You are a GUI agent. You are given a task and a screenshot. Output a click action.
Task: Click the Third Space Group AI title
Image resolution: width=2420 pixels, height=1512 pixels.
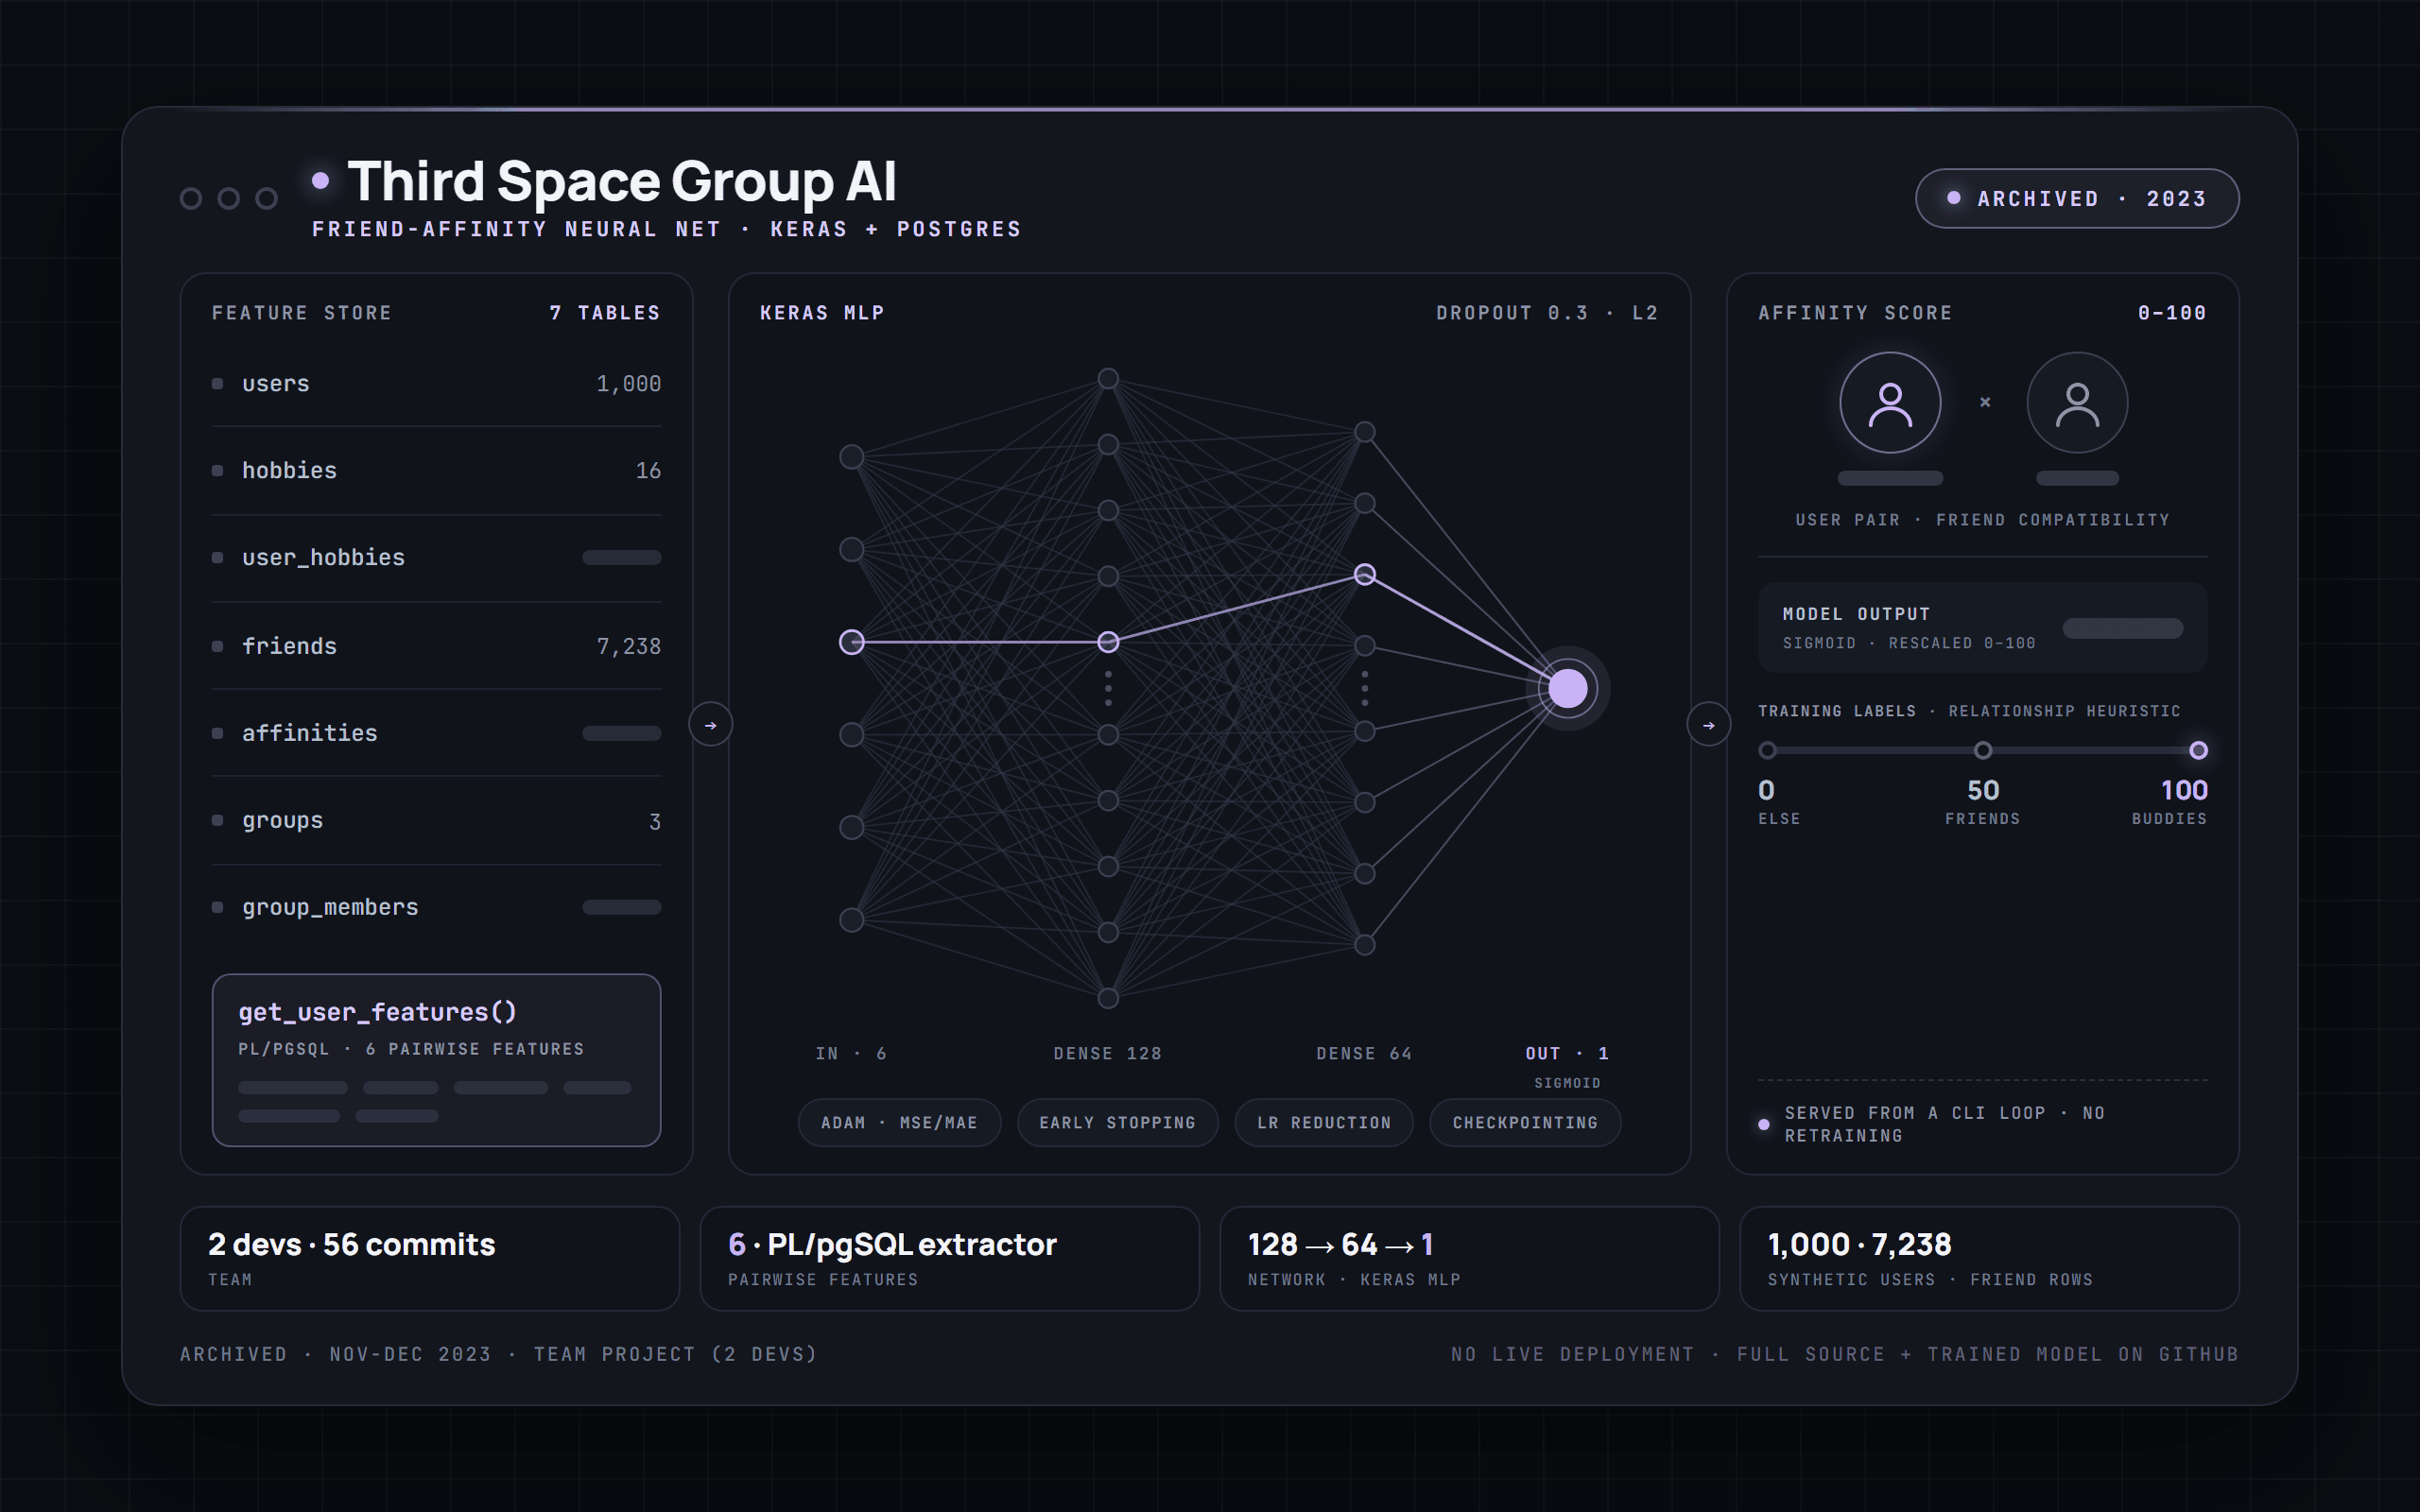(x=622, y=181)
